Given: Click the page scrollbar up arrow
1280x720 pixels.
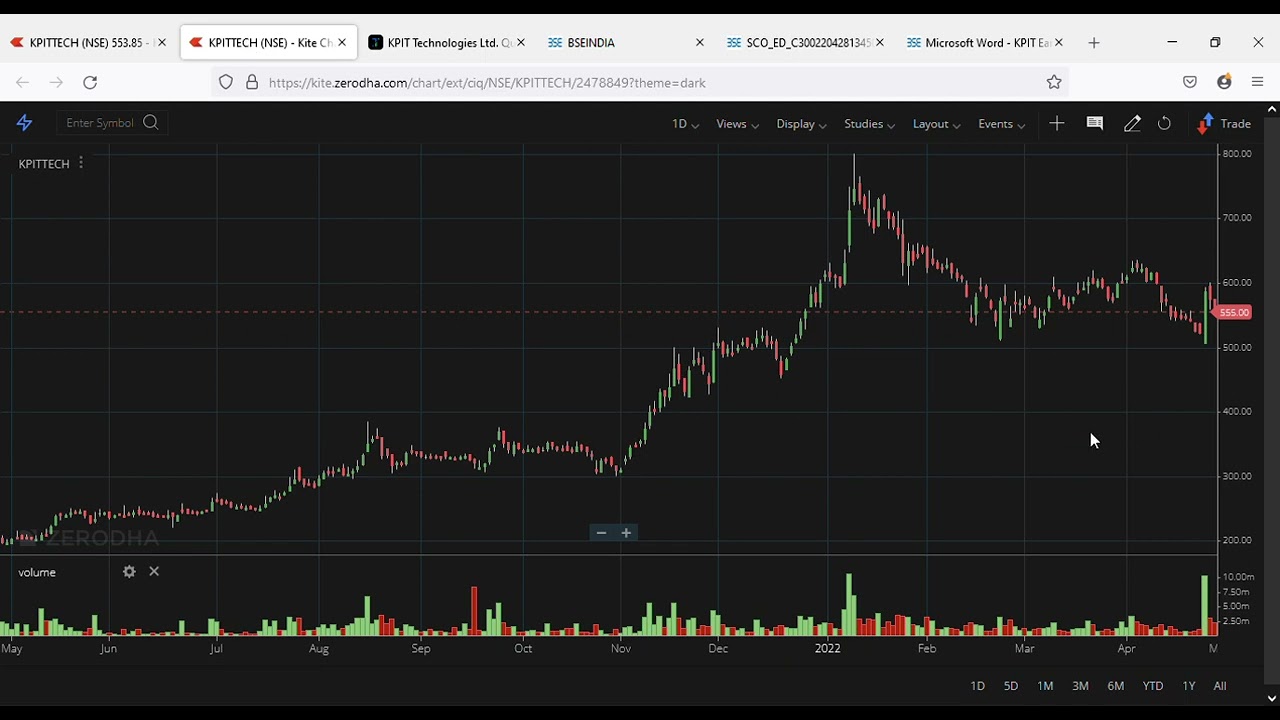Looking at the screenshot, I should (1272, 108).
